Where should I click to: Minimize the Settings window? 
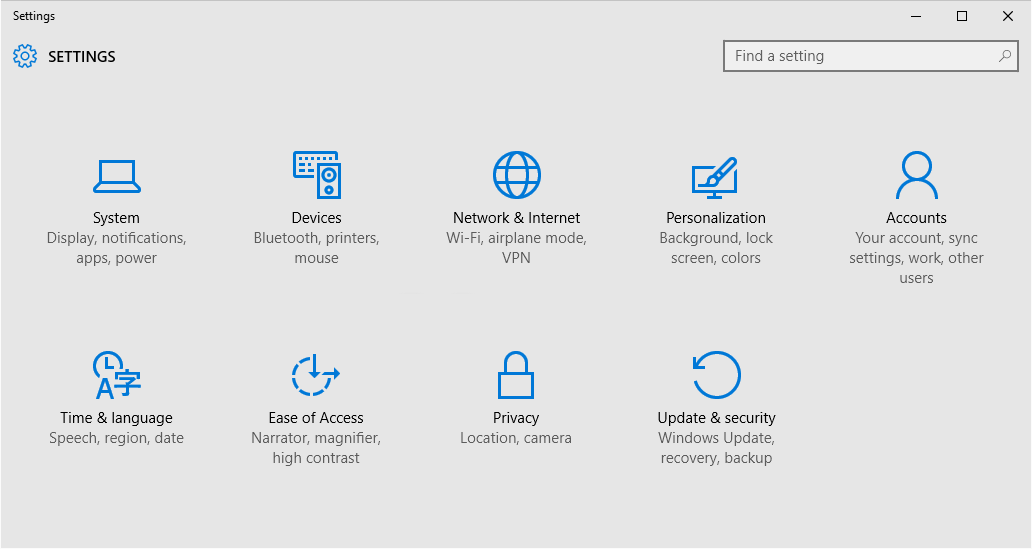916,16
